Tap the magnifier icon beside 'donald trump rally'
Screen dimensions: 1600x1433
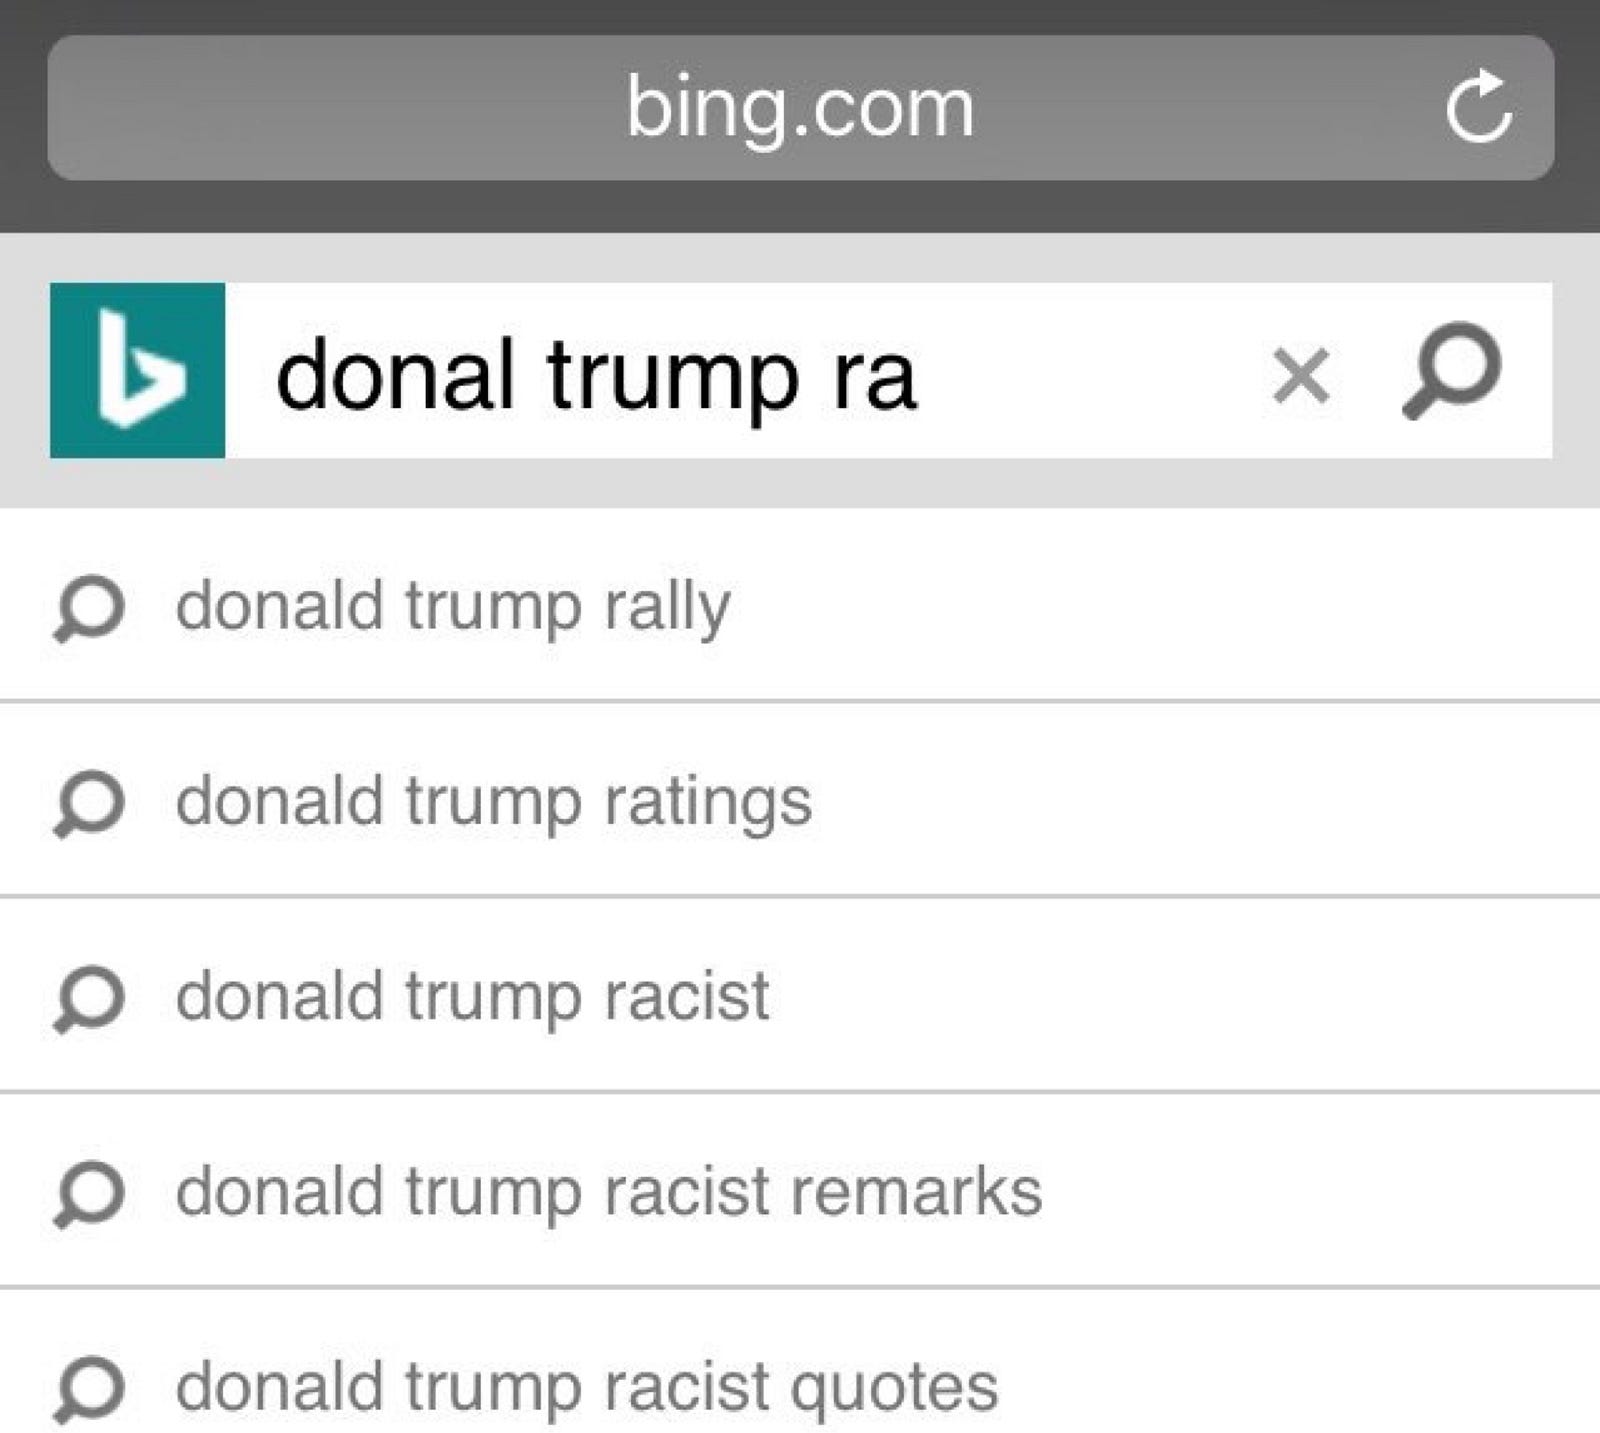(x=89, y=609)
